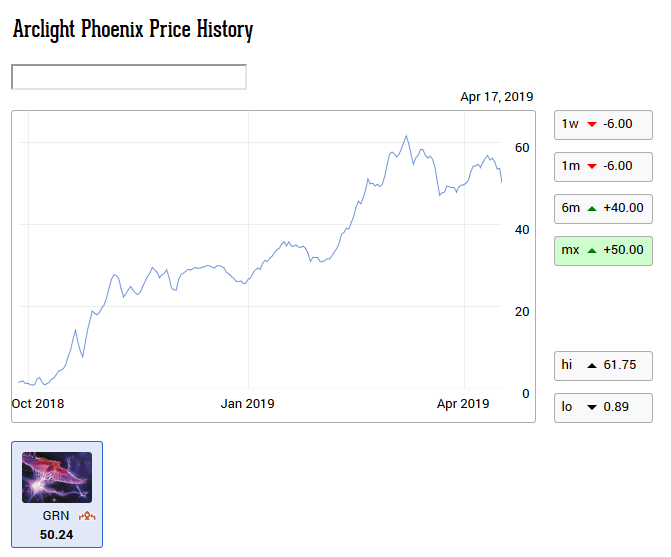Open the Arclight Phoenix card art thumbnail

click(57, 477)
